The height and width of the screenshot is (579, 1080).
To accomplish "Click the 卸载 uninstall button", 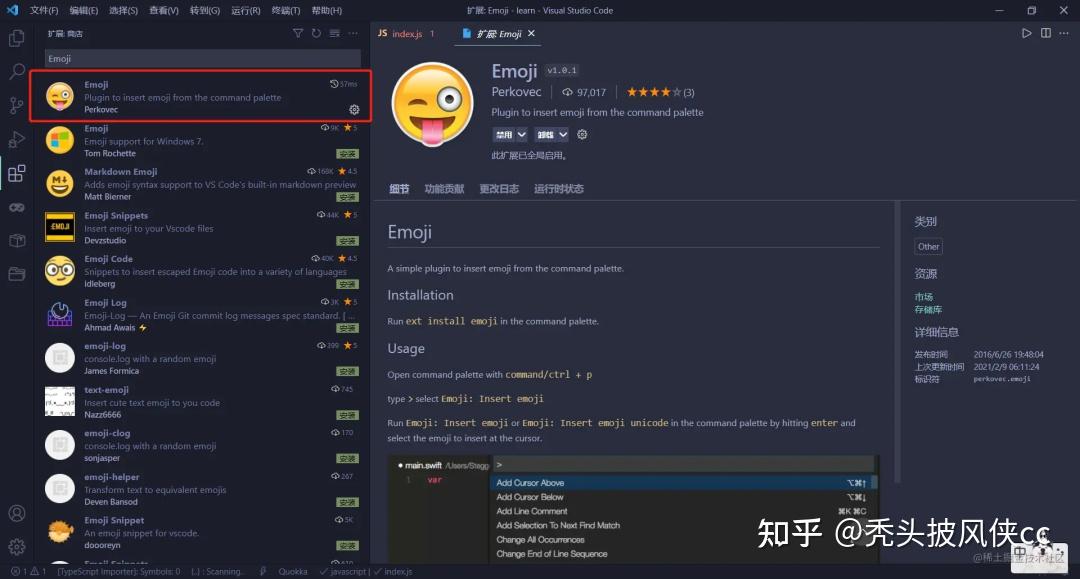I will tap(545, 134).
